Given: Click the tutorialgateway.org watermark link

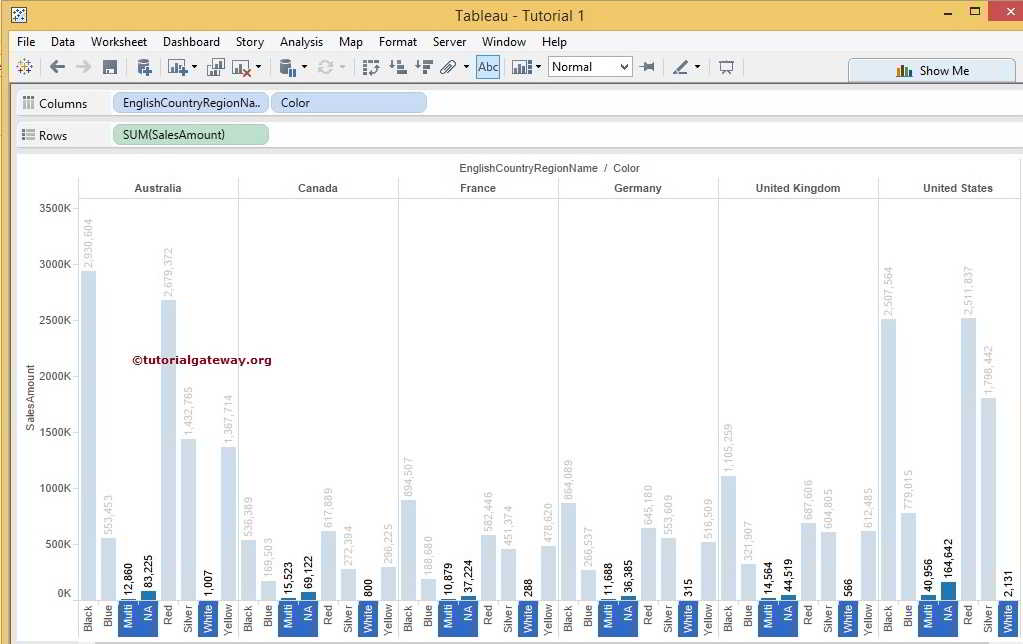Looking at the screenshot, I should click(200, 360).
